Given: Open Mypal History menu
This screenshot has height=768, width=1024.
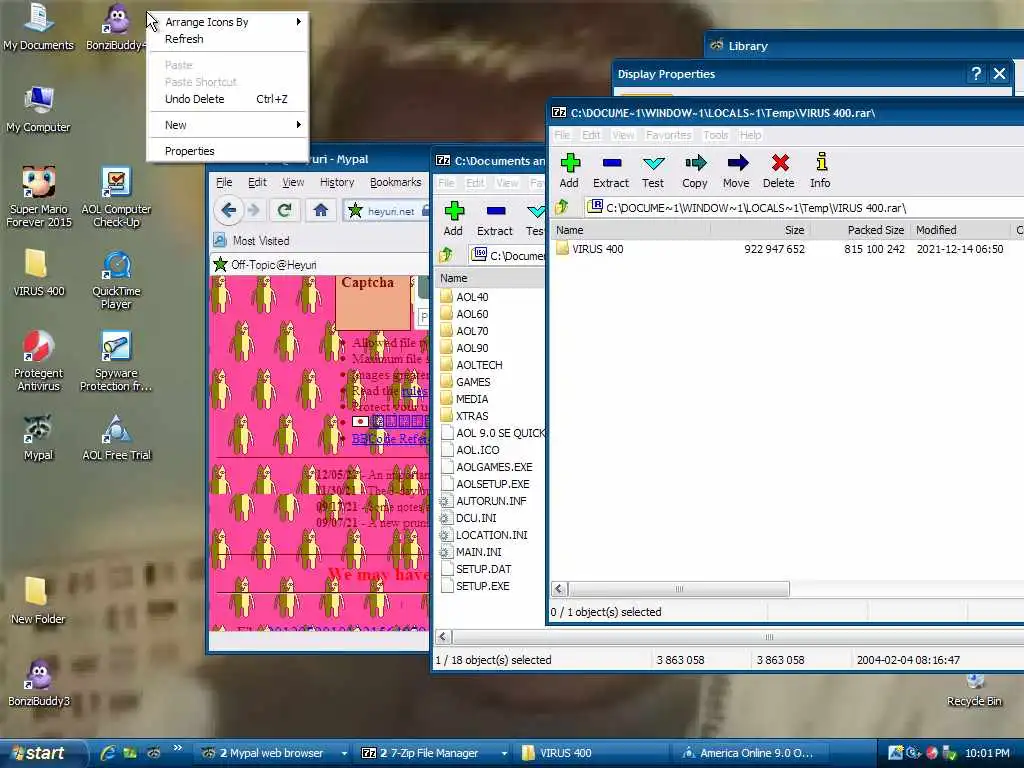Looking at the screenshot, I should [337, 182].
